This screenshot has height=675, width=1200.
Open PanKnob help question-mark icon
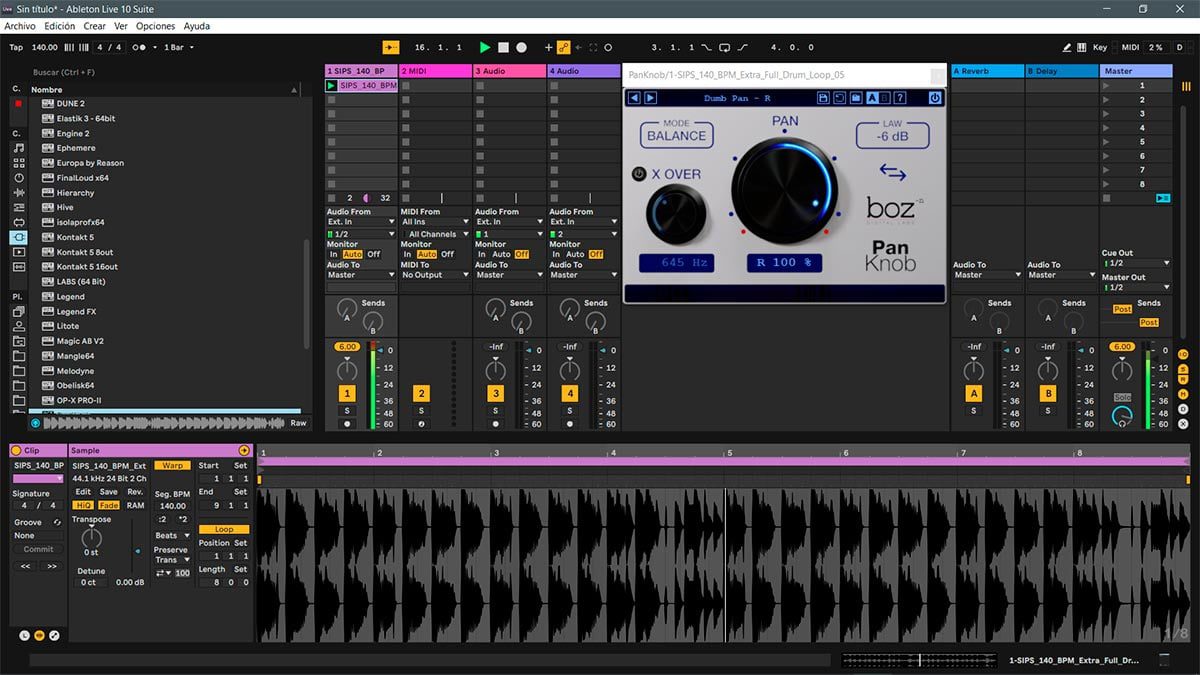pyautogui.click(x=900, y=98)
